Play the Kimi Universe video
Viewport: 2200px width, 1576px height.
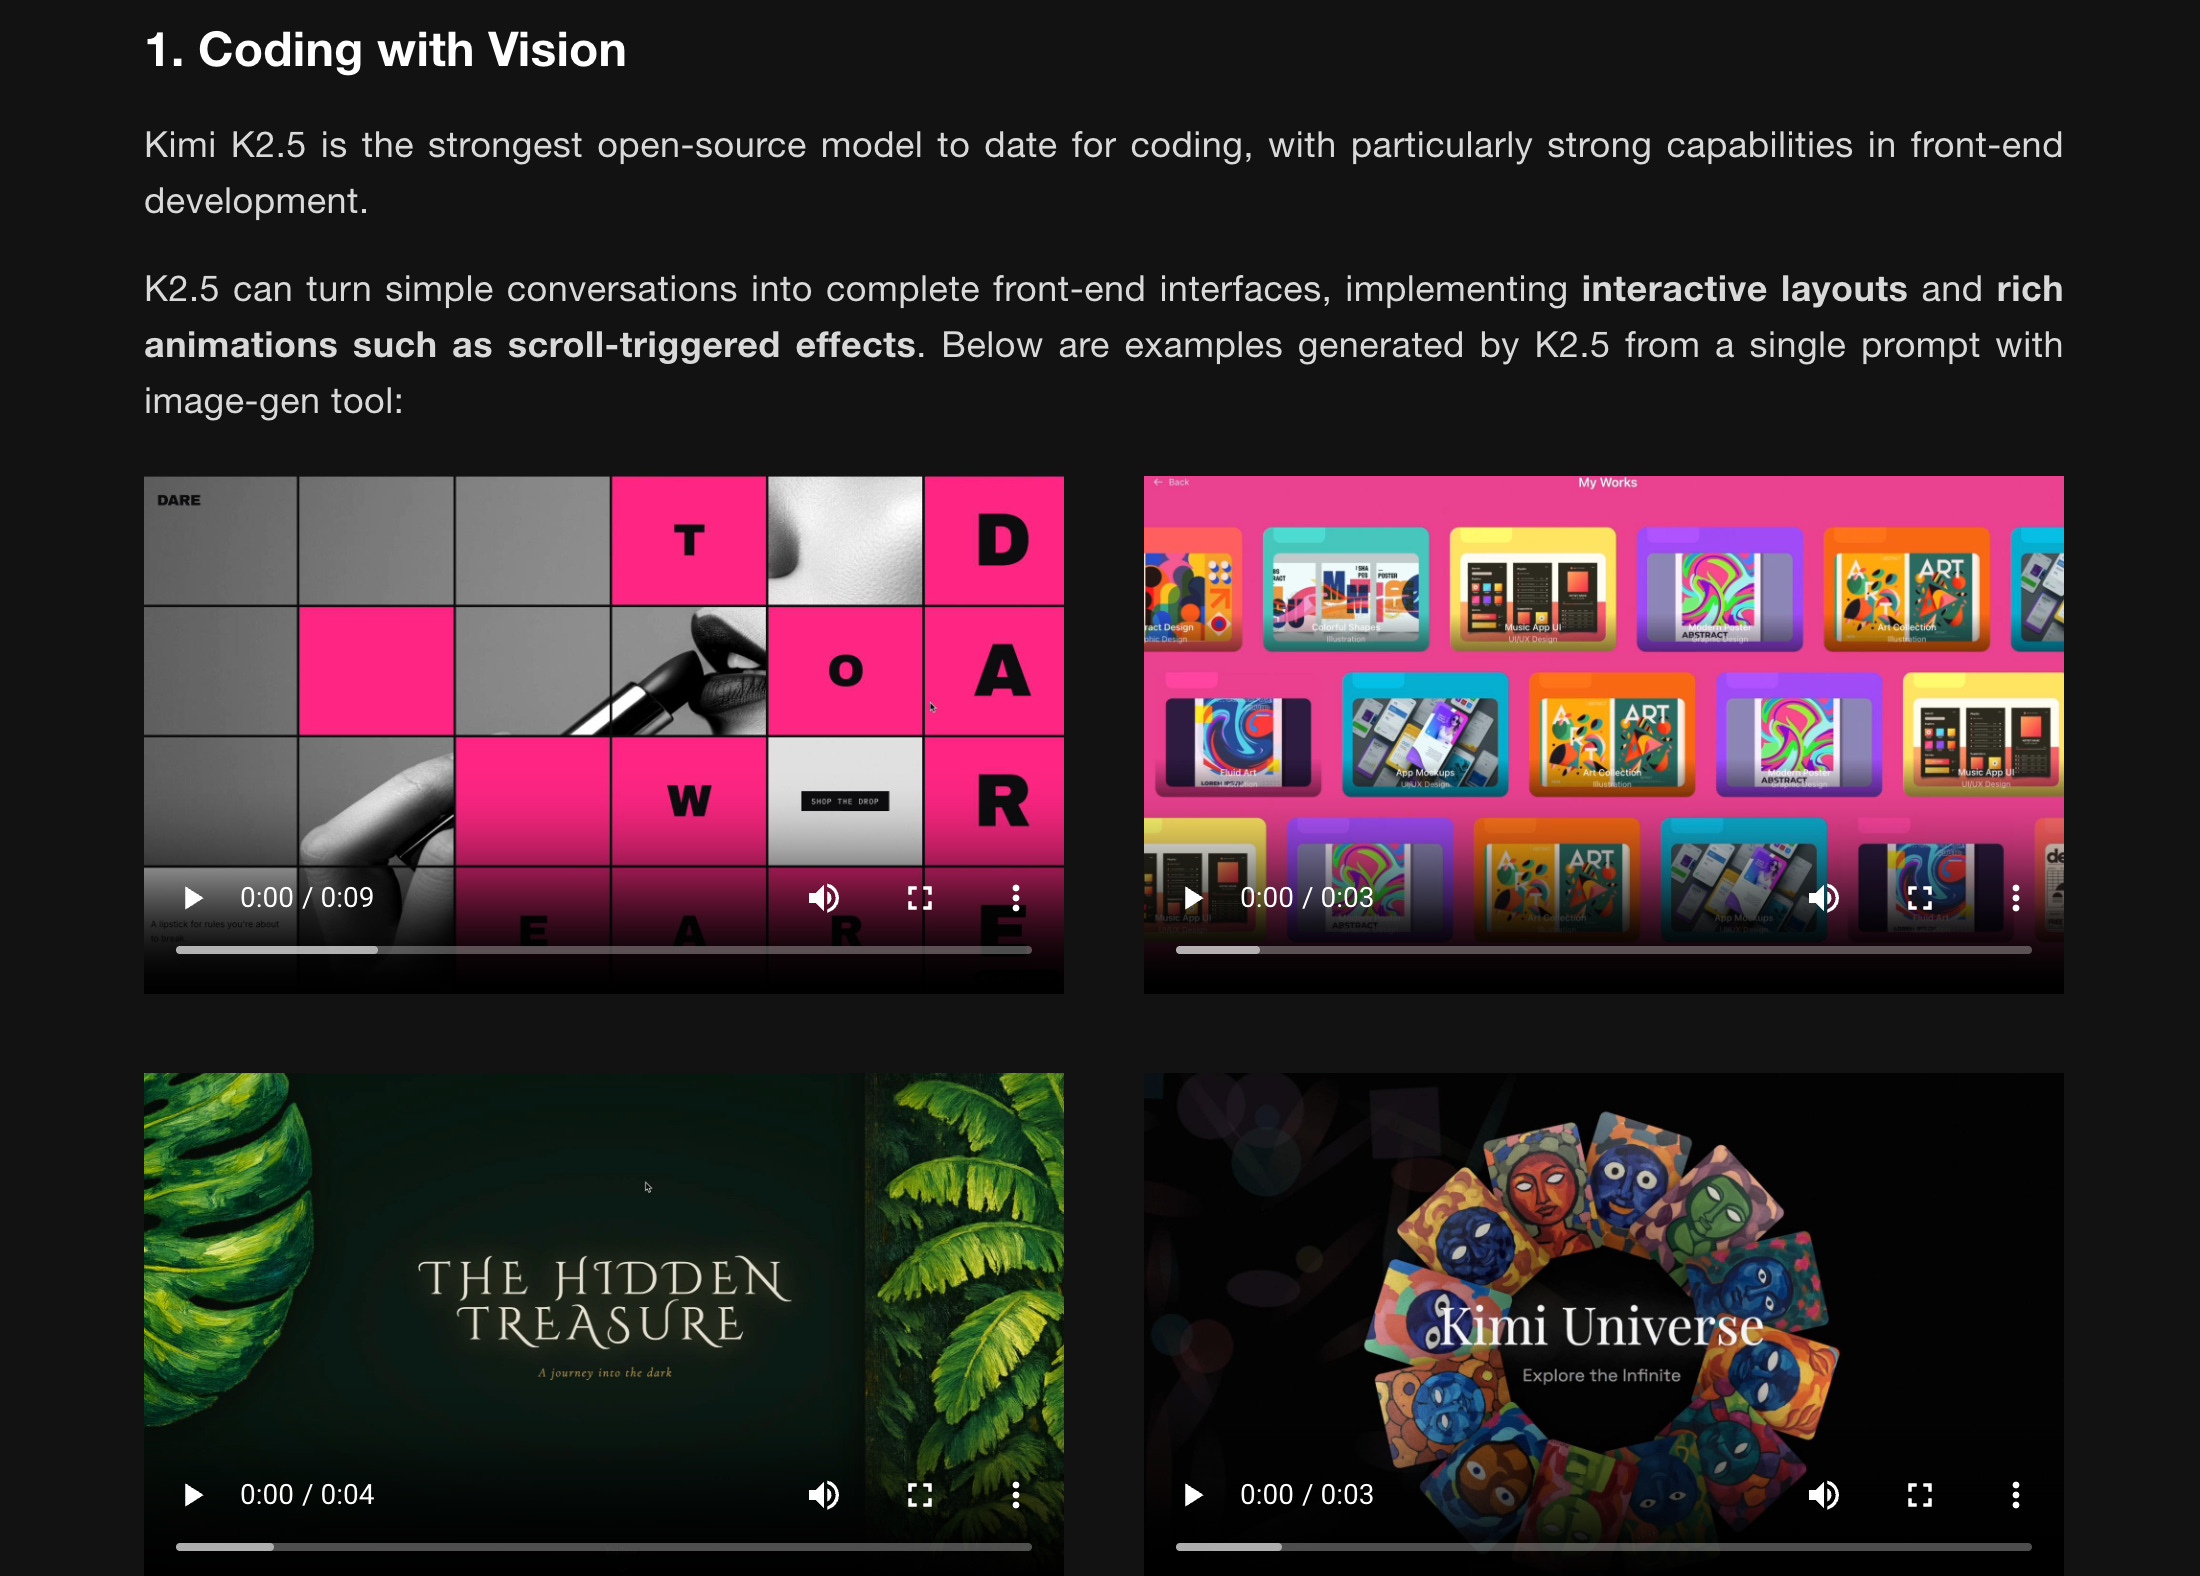[1193, 1495]
